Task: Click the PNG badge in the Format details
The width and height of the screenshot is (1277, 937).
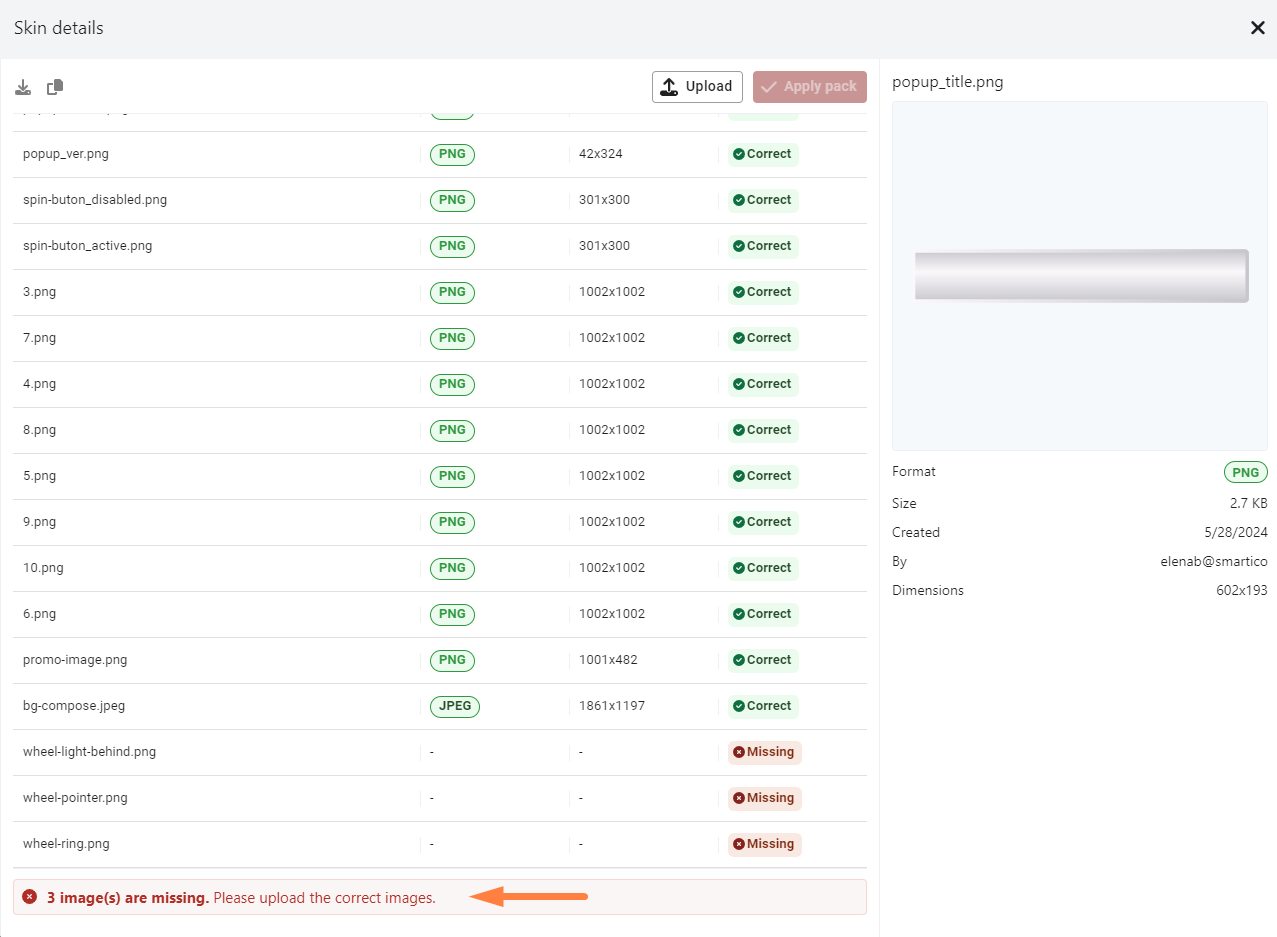Action: pyautogui.click(x=1245, y=472)
